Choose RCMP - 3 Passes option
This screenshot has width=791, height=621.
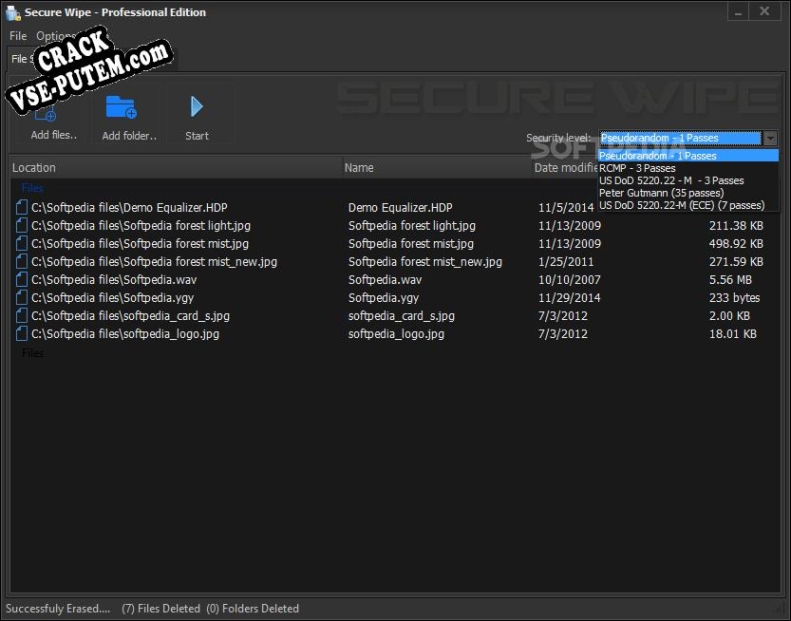tap(688, 168)
